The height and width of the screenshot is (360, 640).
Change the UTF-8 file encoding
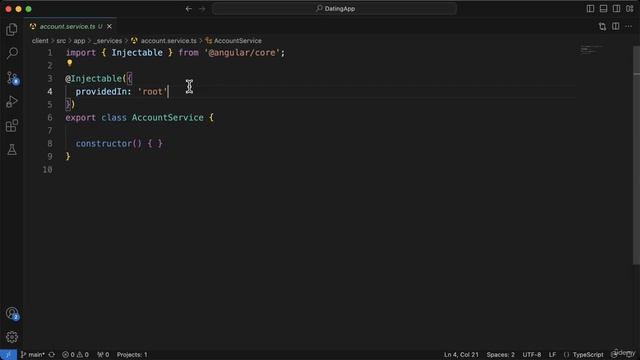coord(532,355)
